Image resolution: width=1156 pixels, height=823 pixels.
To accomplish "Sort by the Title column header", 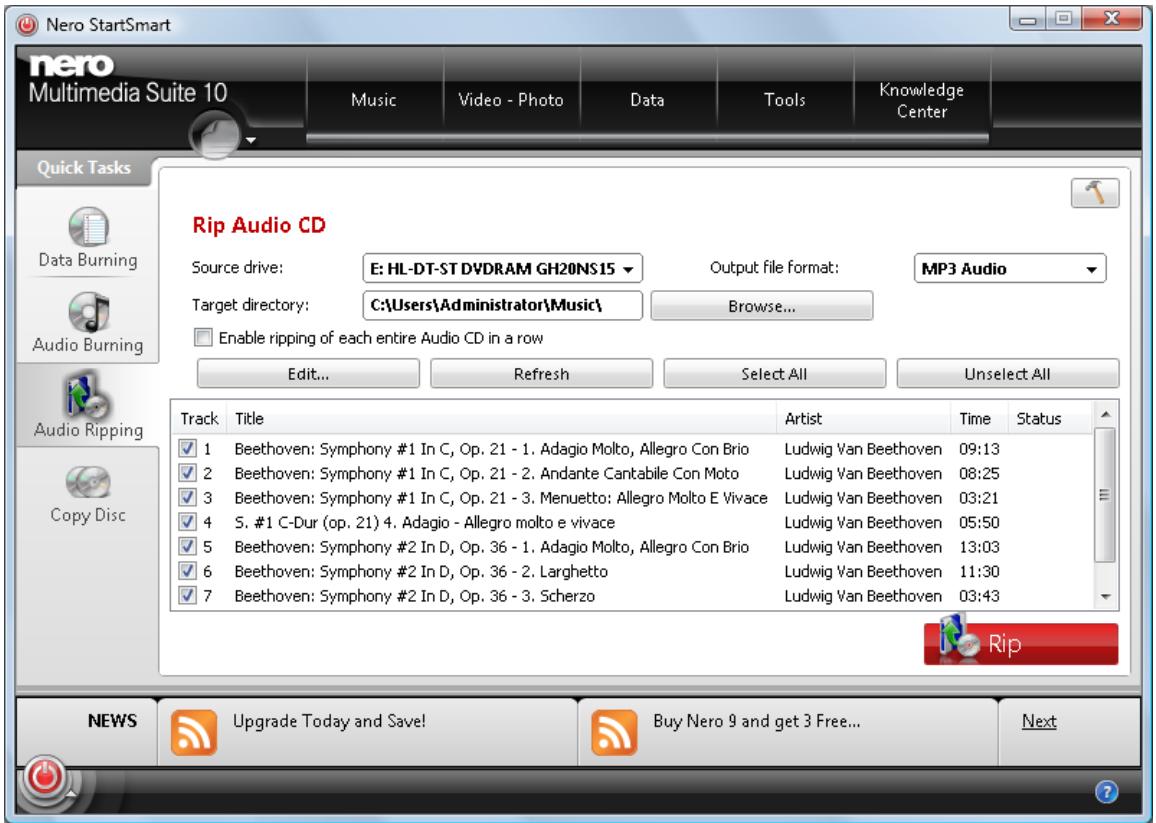I will coord(501,419).
